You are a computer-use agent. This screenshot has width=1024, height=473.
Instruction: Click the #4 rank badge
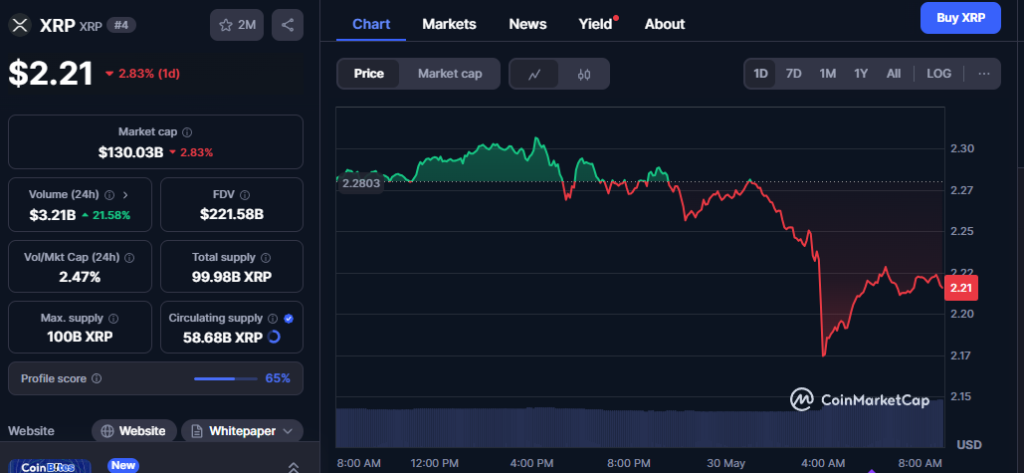(121, 25)
